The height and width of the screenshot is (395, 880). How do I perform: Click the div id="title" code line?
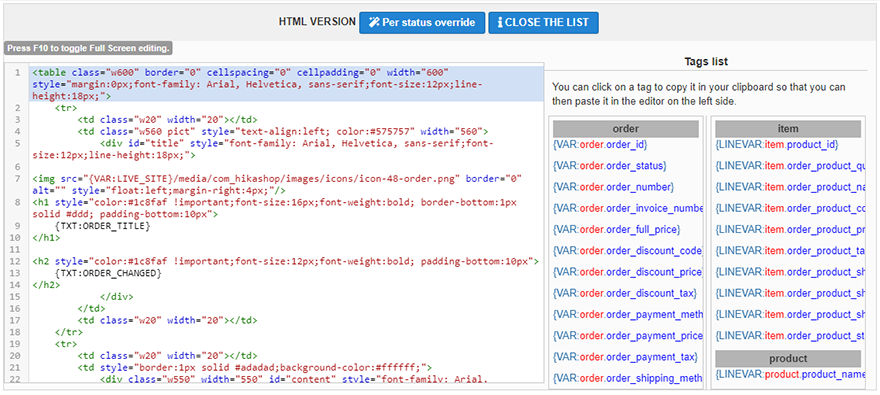coord(263,149)
